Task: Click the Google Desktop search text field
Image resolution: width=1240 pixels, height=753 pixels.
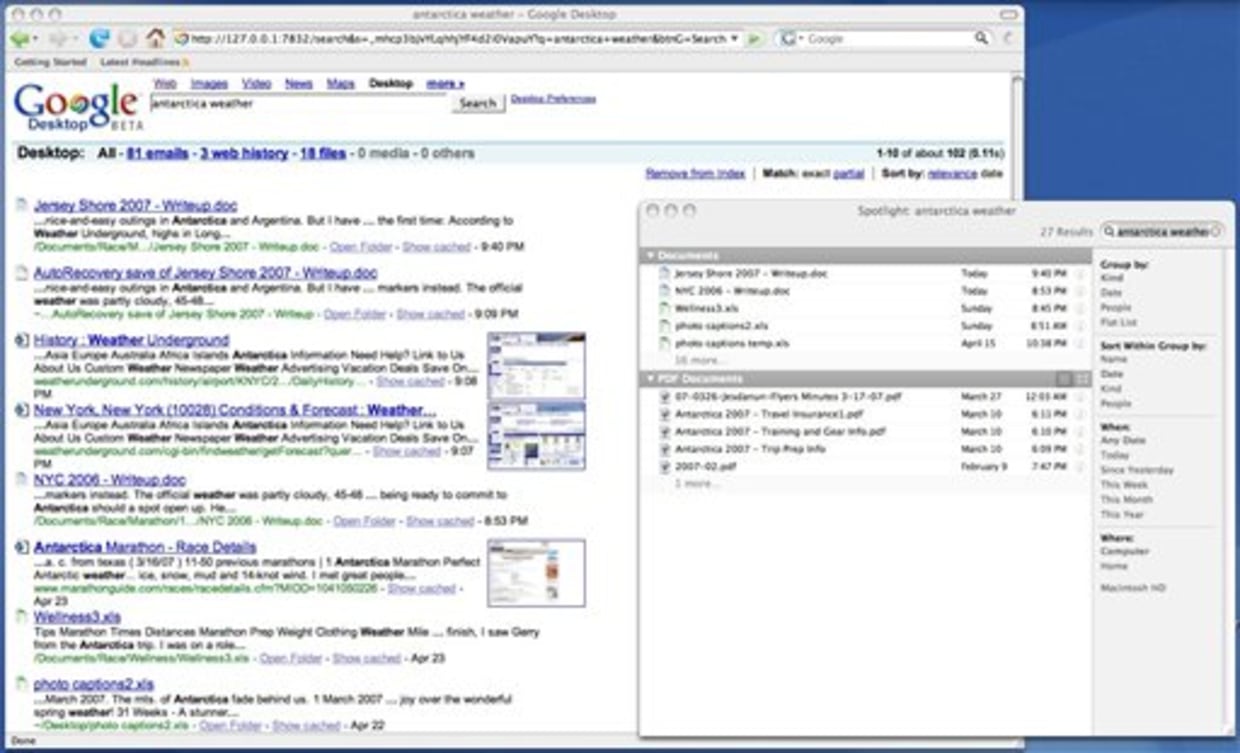Action: [297, 103]
